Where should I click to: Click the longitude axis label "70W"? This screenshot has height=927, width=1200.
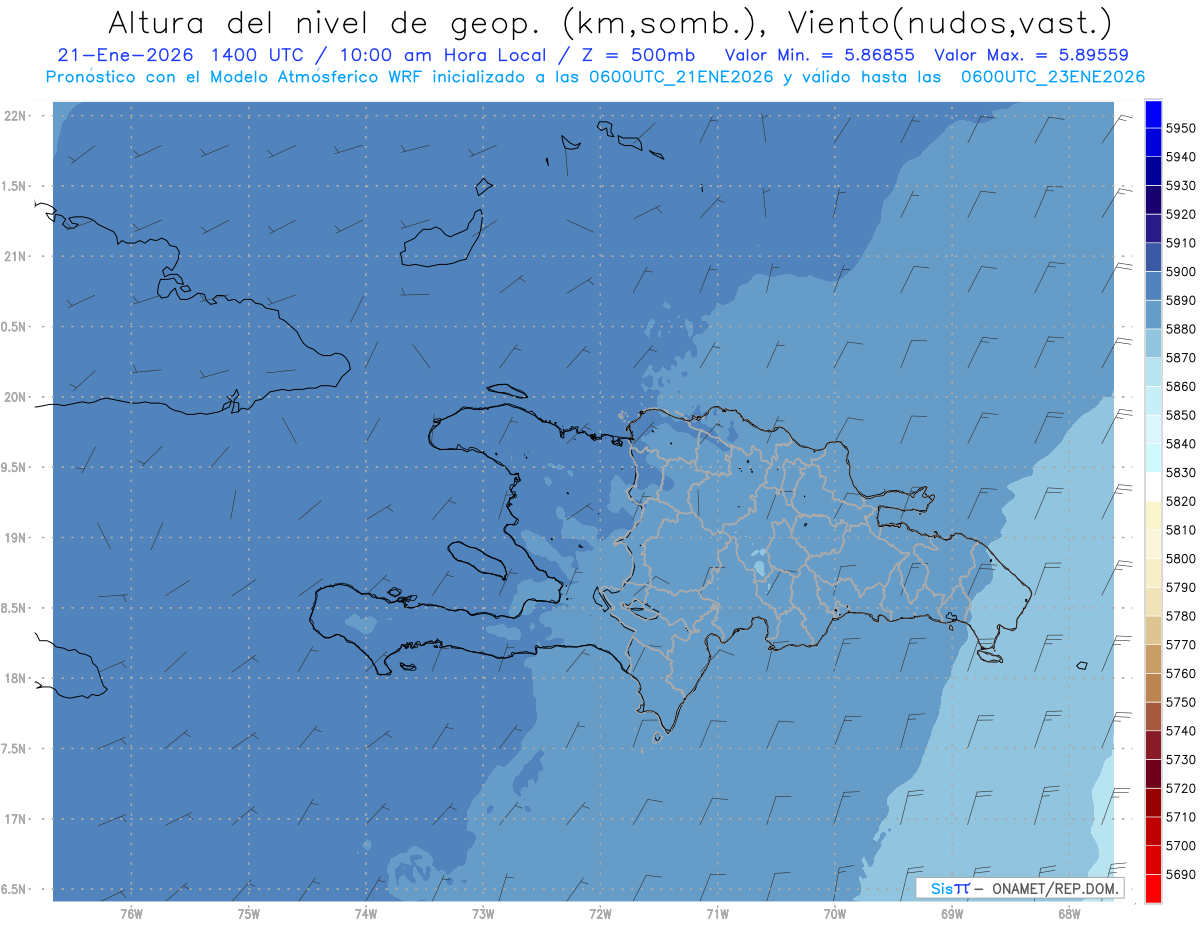835,914
